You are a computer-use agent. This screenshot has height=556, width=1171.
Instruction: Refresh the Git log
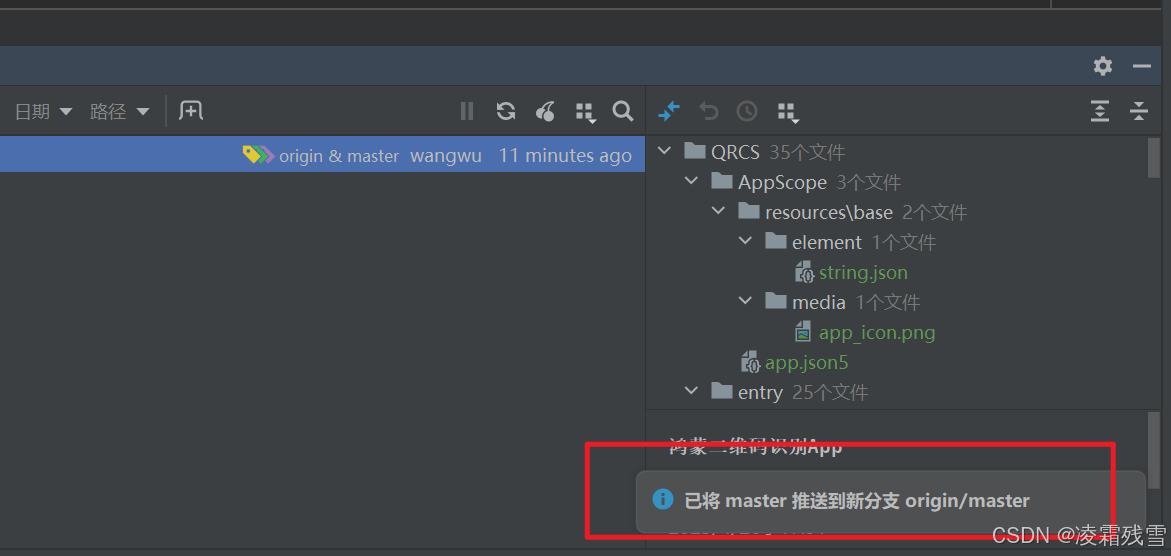pos(506,111)
